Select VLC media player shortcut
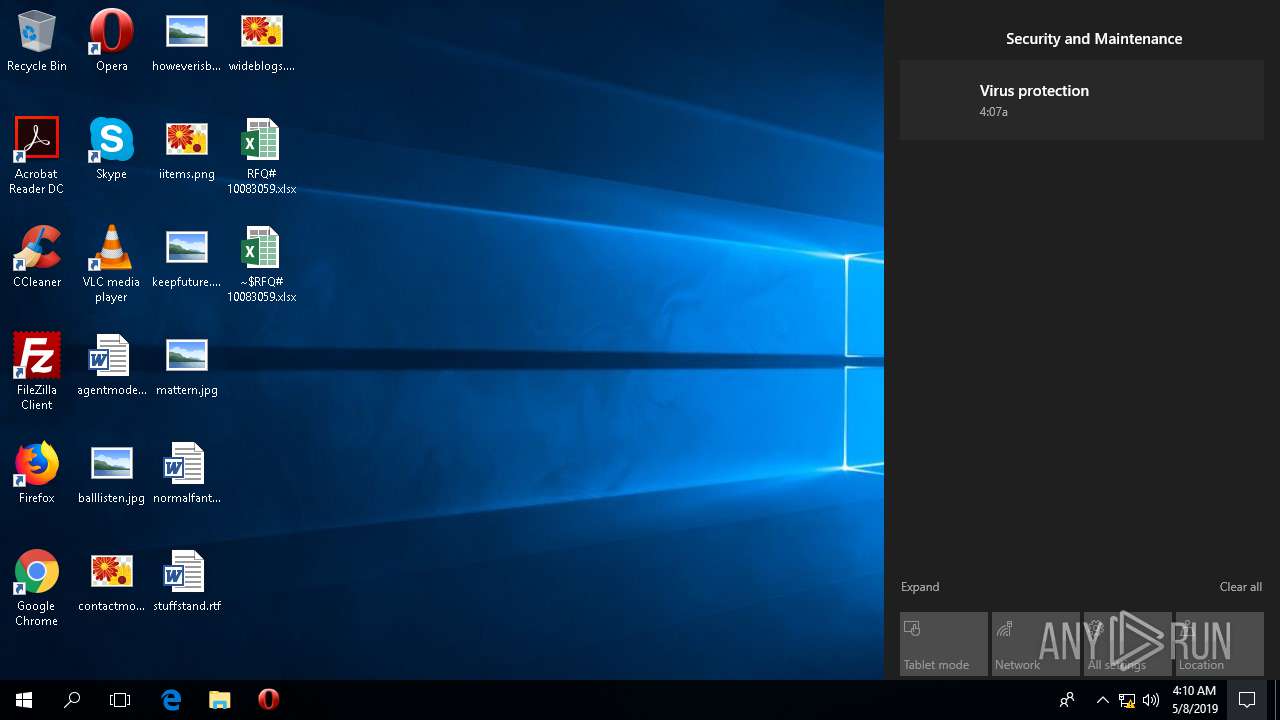 click(x=111, y=264)
